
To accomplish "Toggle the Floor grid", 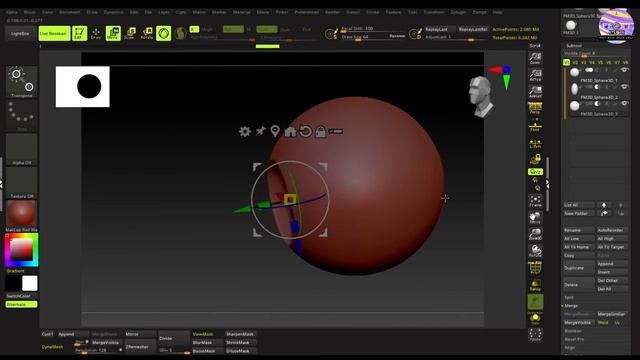I will tap(535, 126).
